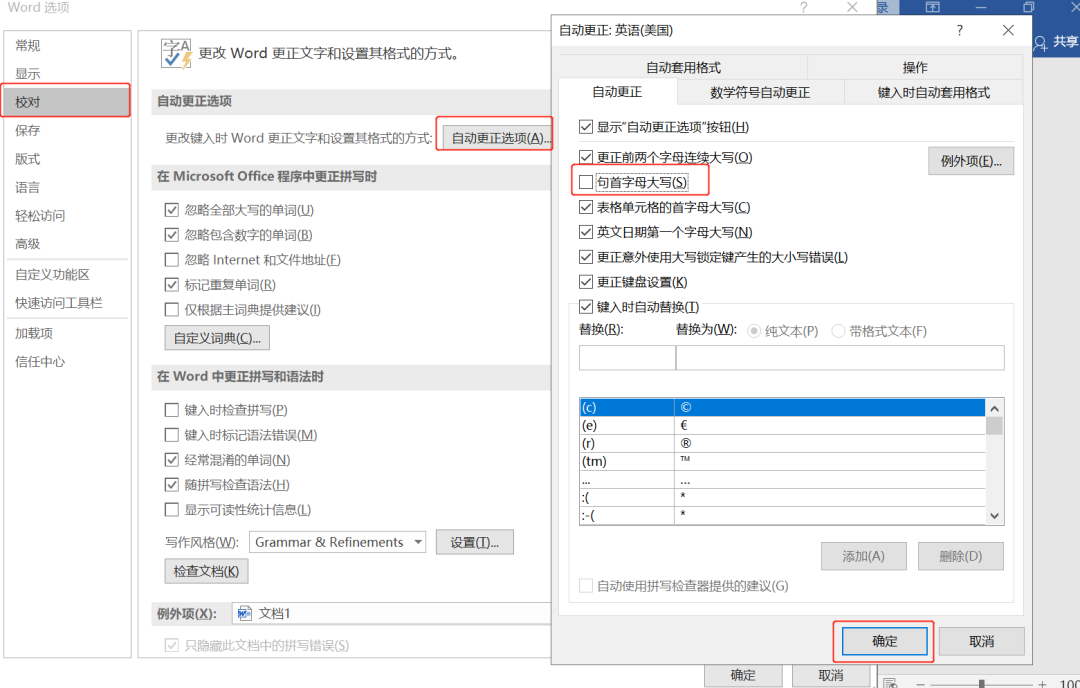Switch to 数学符号自动更正 tab
1080x688 pixels.
click(x=760, y=92)
